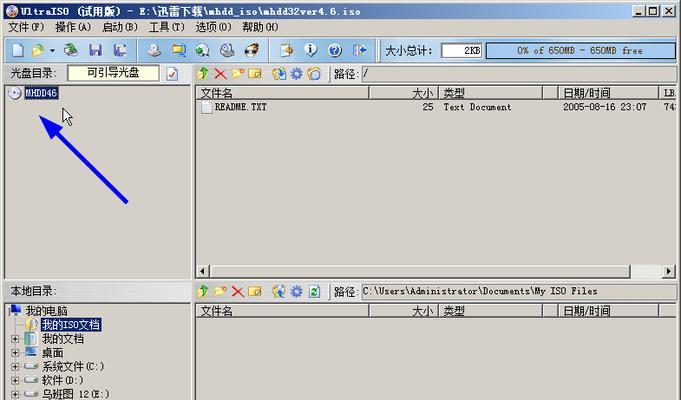The width and height of the screenshot is (681, 400).
Task: Expand the 软件(D:) drive node
Action: click(x=15, y=380)
